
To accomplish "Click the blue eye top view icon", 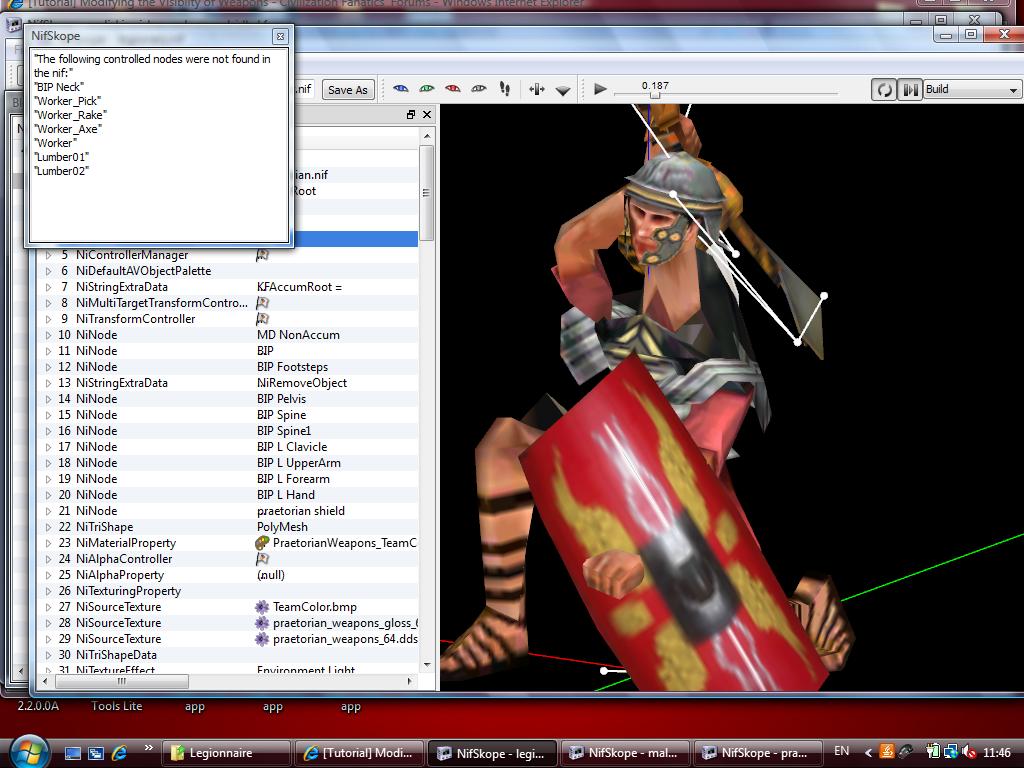I will coord(400,89).
